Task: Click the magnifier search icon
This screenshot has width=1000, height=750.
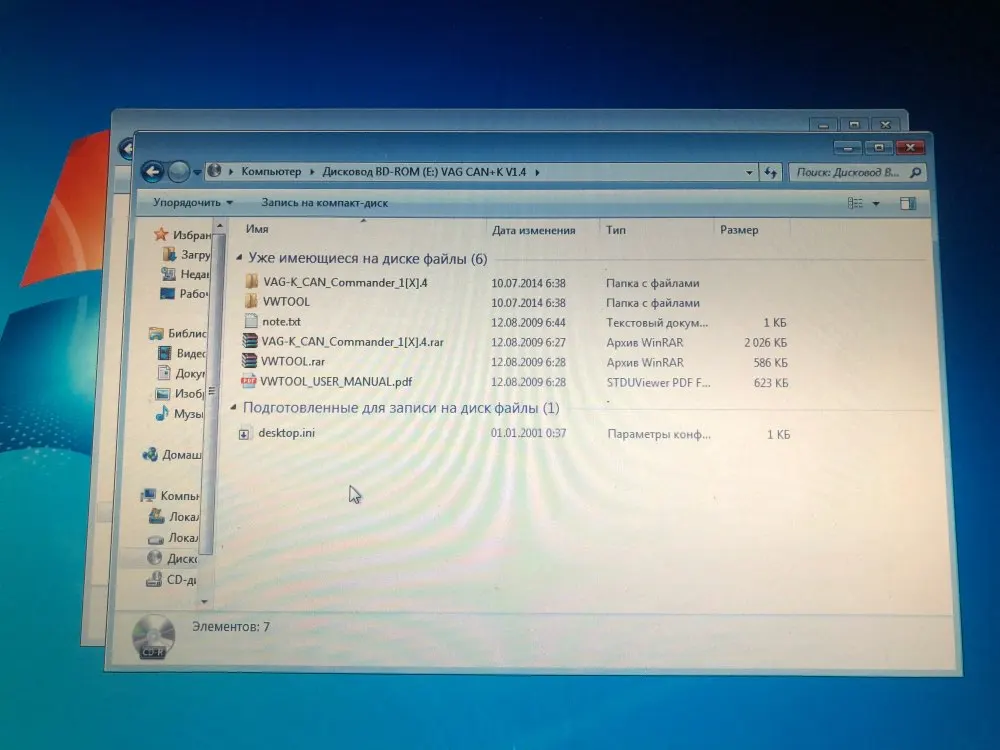Action: click(915, 172)
